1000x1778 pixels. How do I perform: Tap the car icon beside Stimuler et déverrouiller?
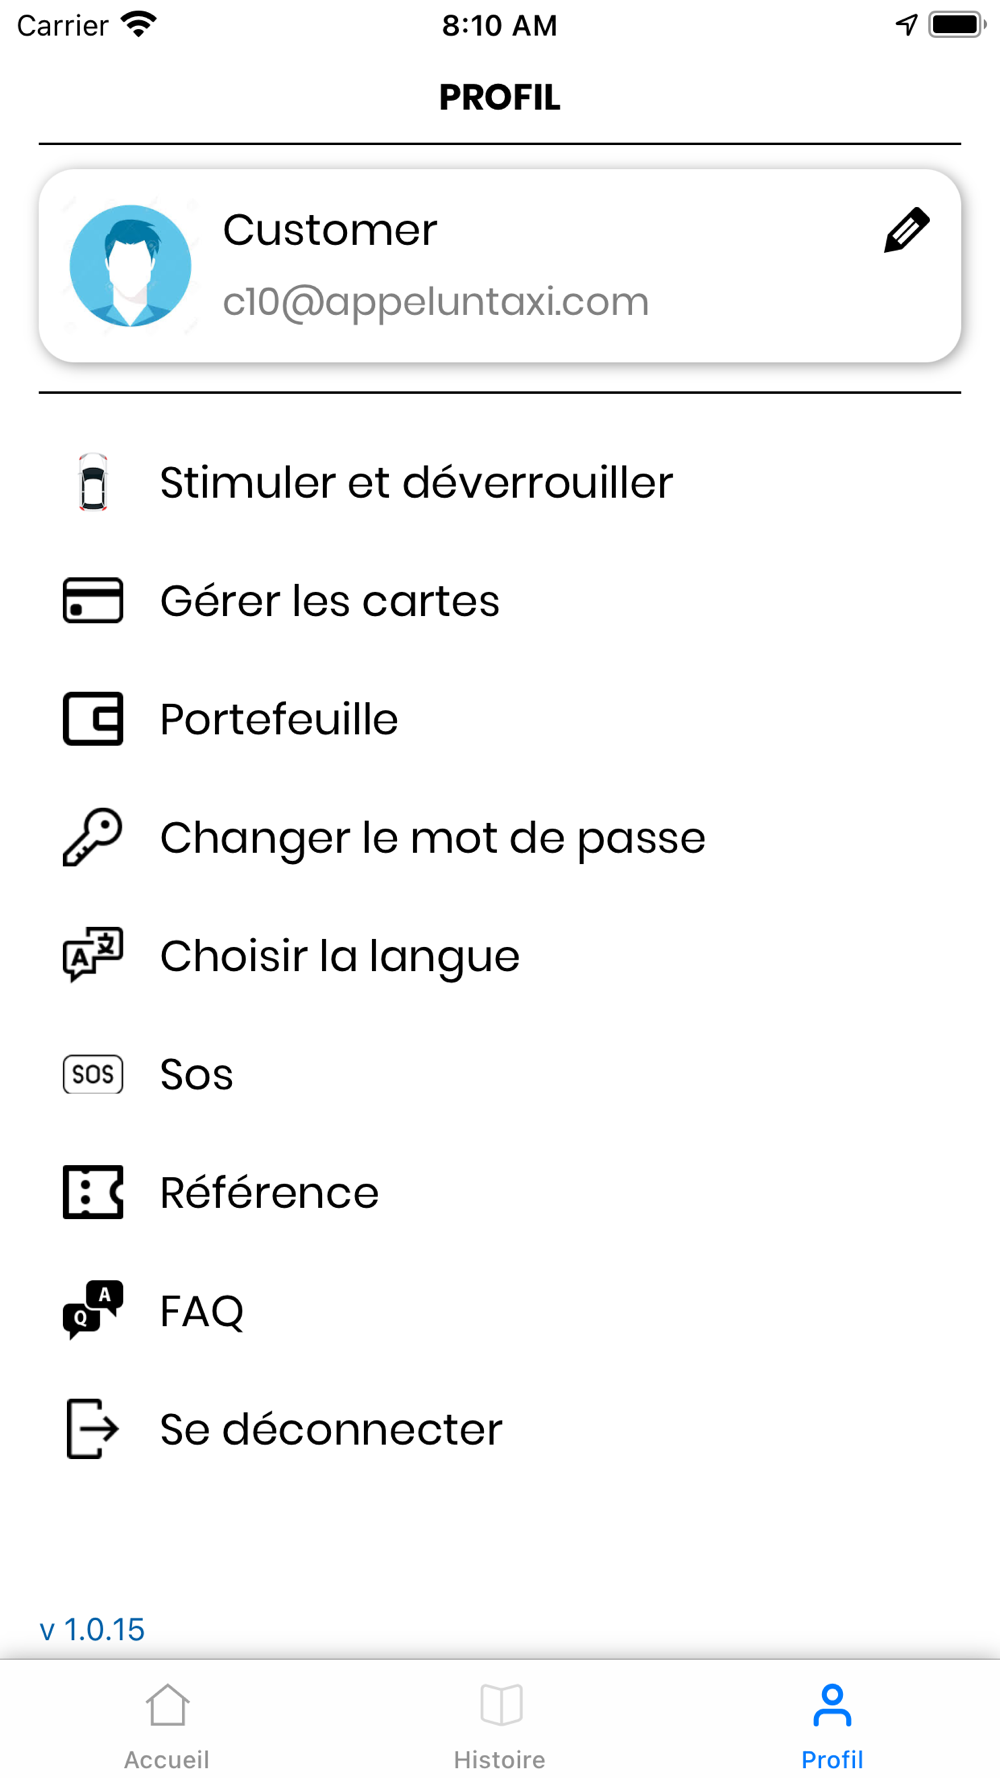click(93, 482)
